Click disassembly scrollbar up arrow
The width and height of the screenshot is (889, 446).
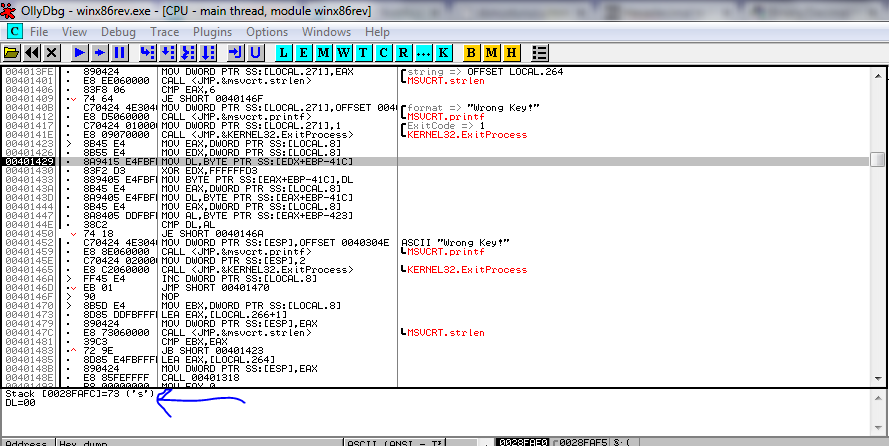[x=877, y=74]
